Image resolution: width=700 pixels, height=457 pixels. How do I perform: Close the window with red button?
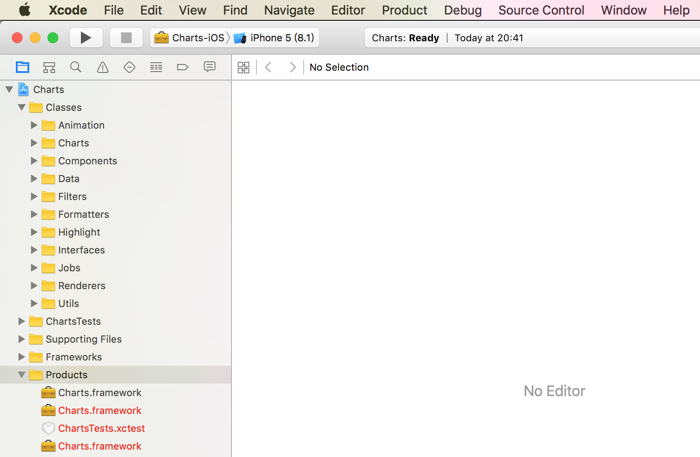pyautogui.click(x=17, y=38)
